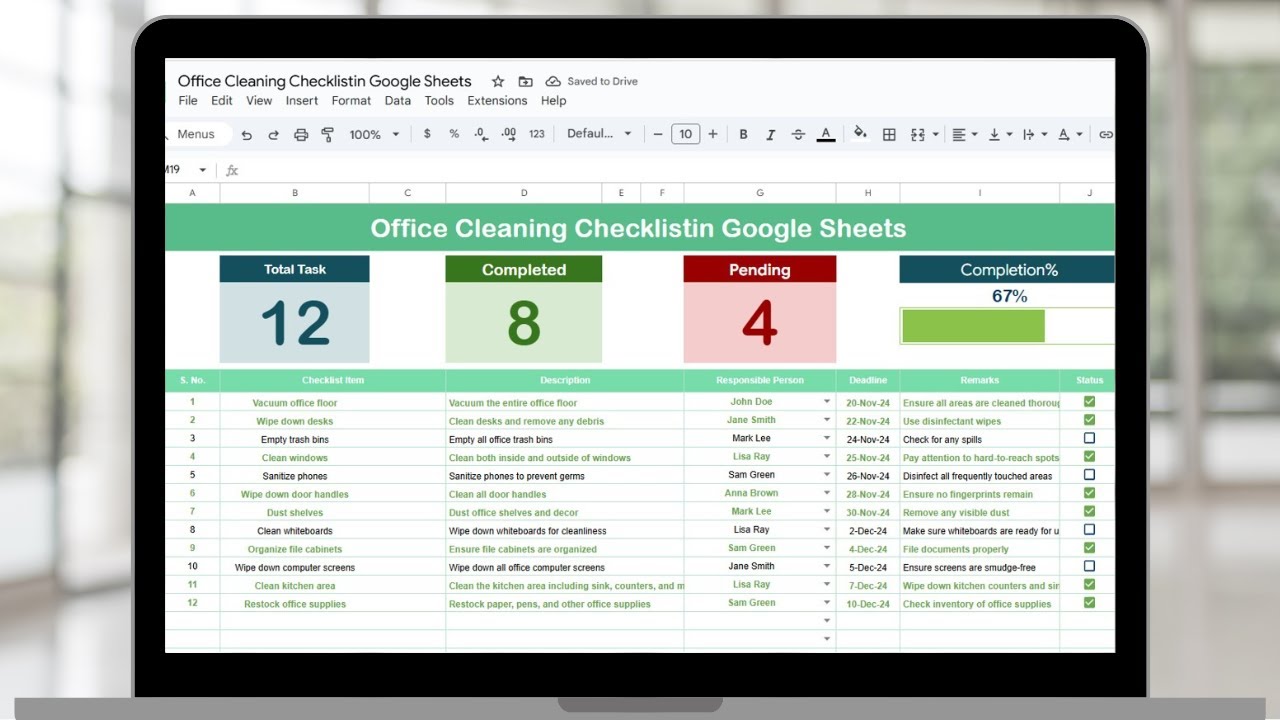The height and width of the screenshot is (720, 1280).
Task: Click the cloud Saved to Drive icon
Action: point(553,82)
